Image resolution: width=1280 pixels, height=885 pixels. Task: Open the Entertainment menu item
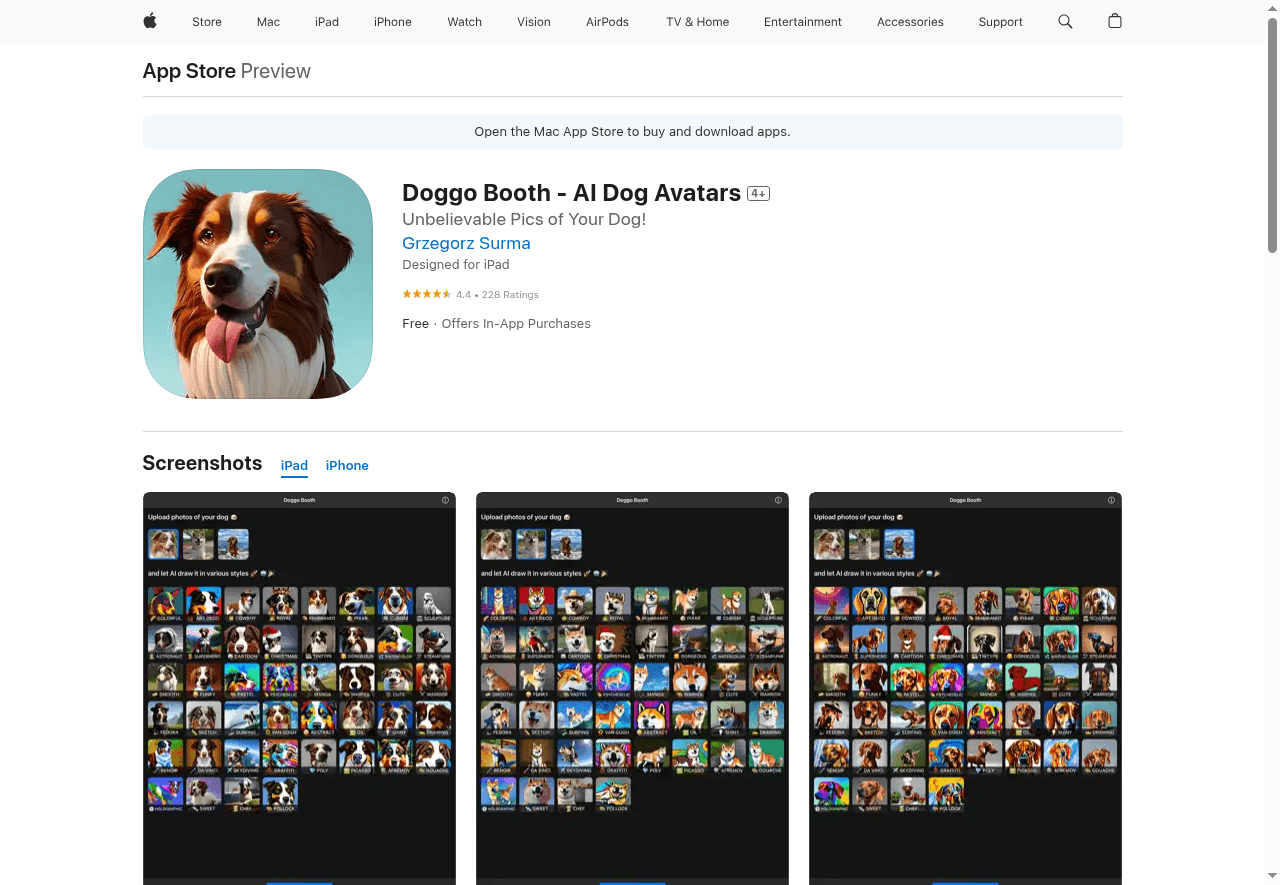(x=803, y=22)
